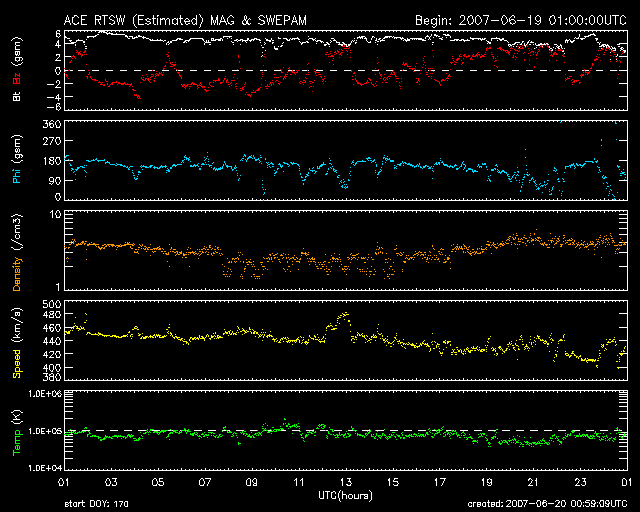Click the '360' tick on the Phi axis
The image size is (640, 512).
52,124
